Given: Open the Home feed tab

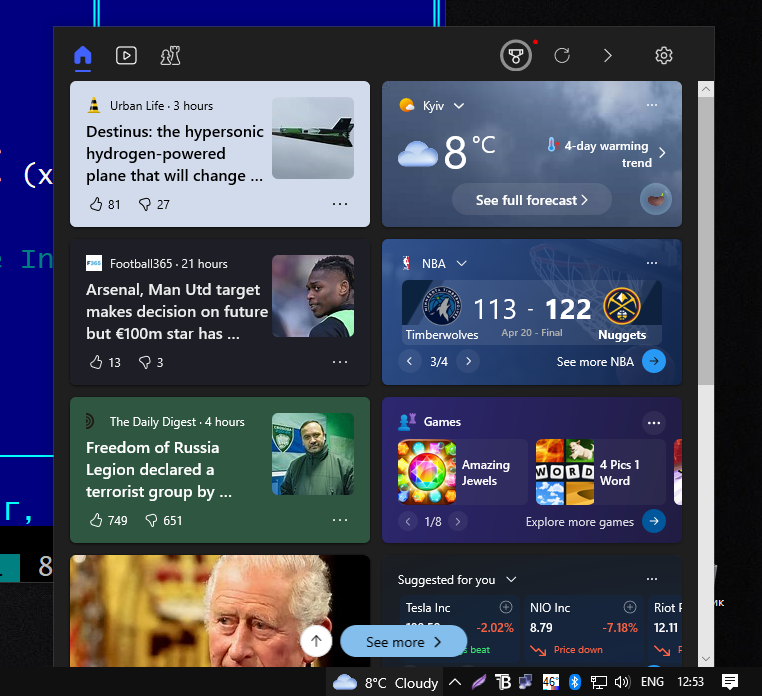Looking at the screenshot, I should pyautogui.click(x=83, y=56).
